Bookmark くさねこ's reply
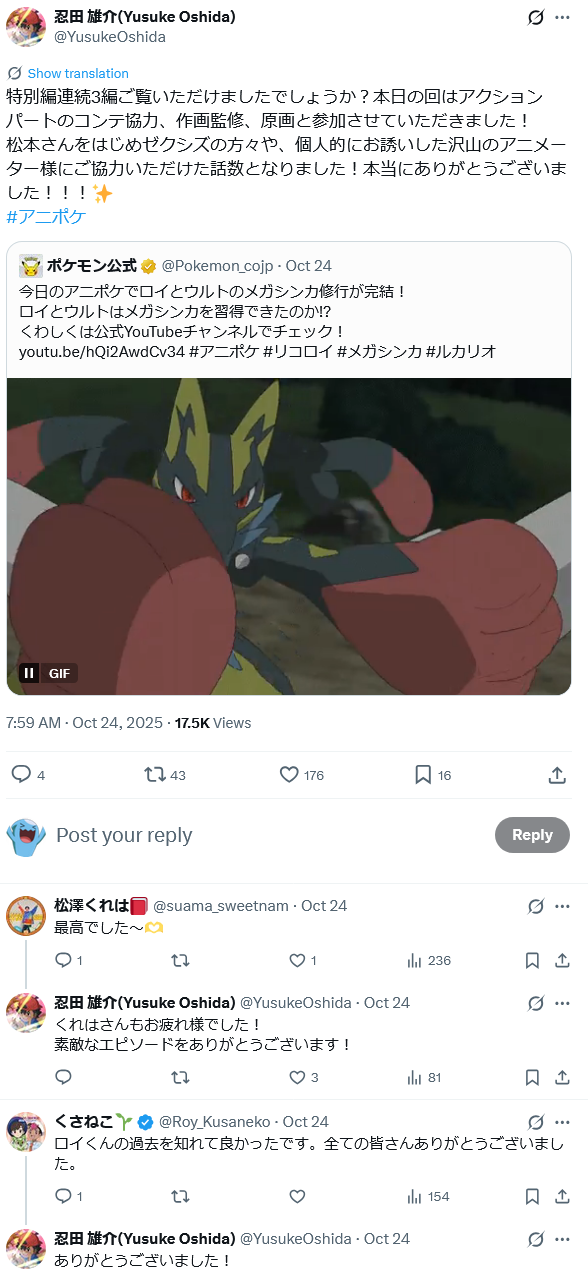Image resolution: width=588 pixels, height=1276 pixels. (x=533, y=1196)
